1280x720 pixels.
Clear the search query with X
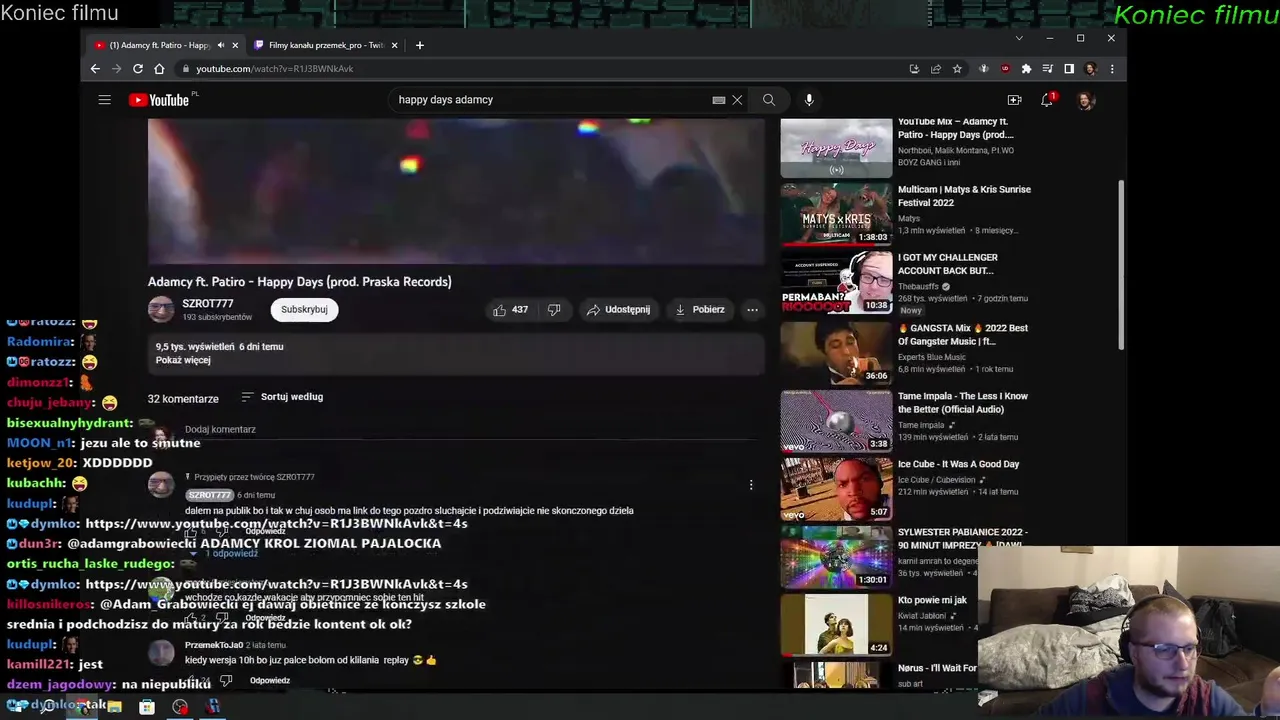(x=737, y=100)
